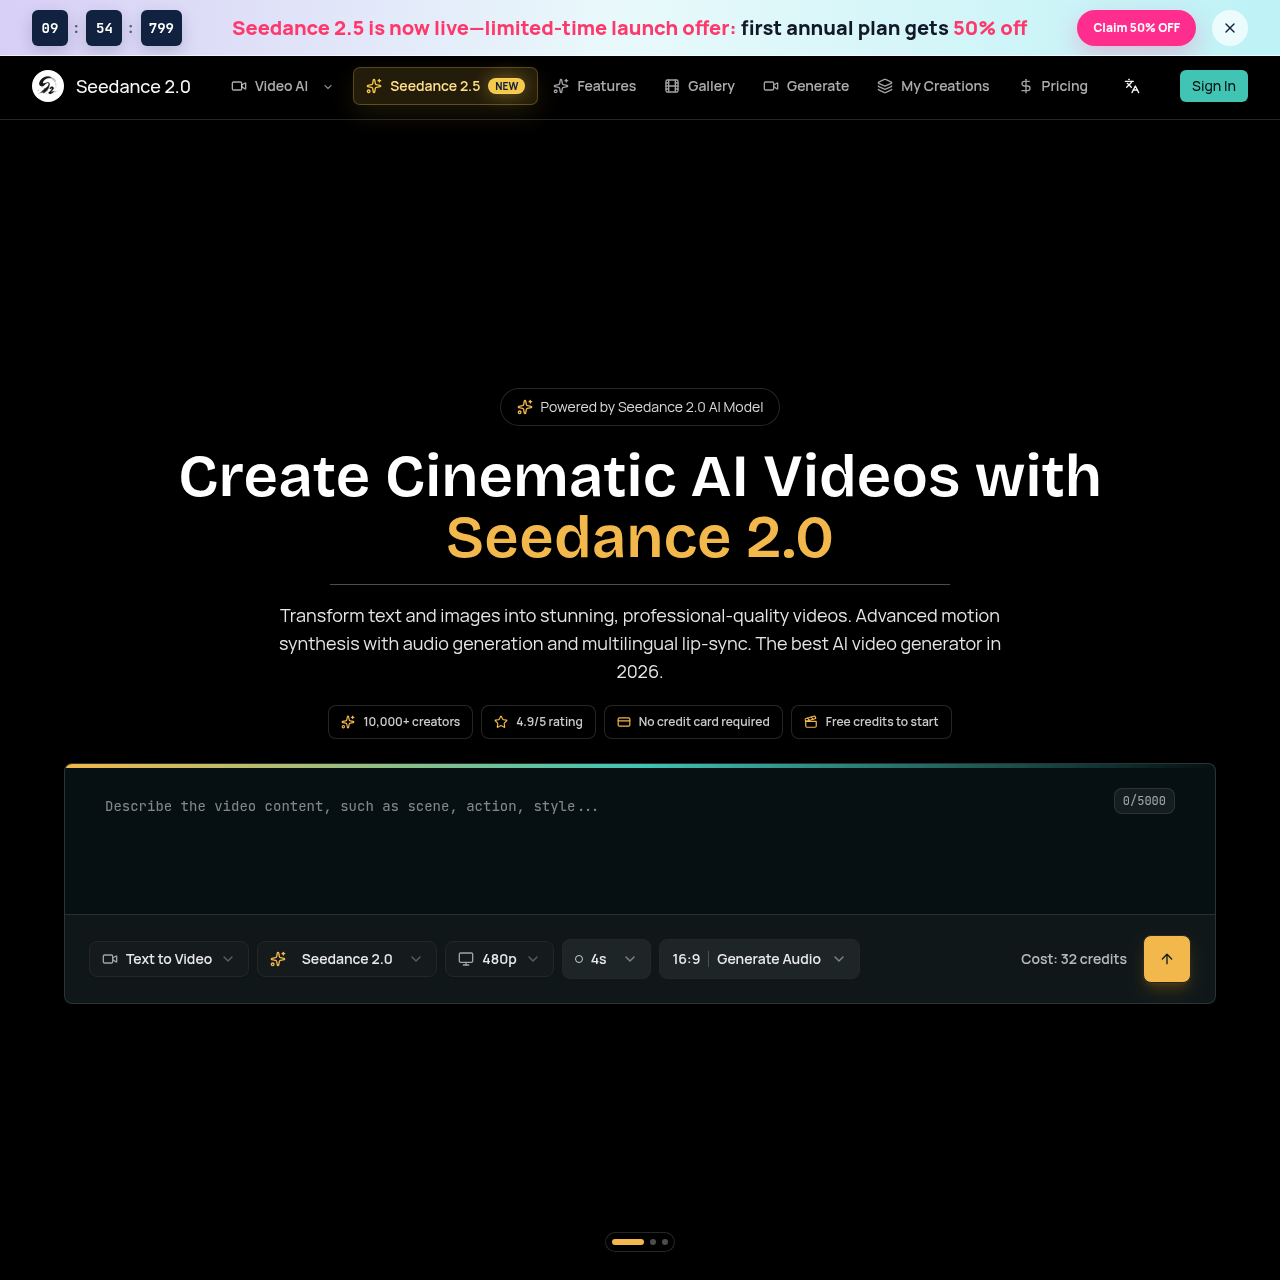Go to Features in the navigation

coord(595,86)
